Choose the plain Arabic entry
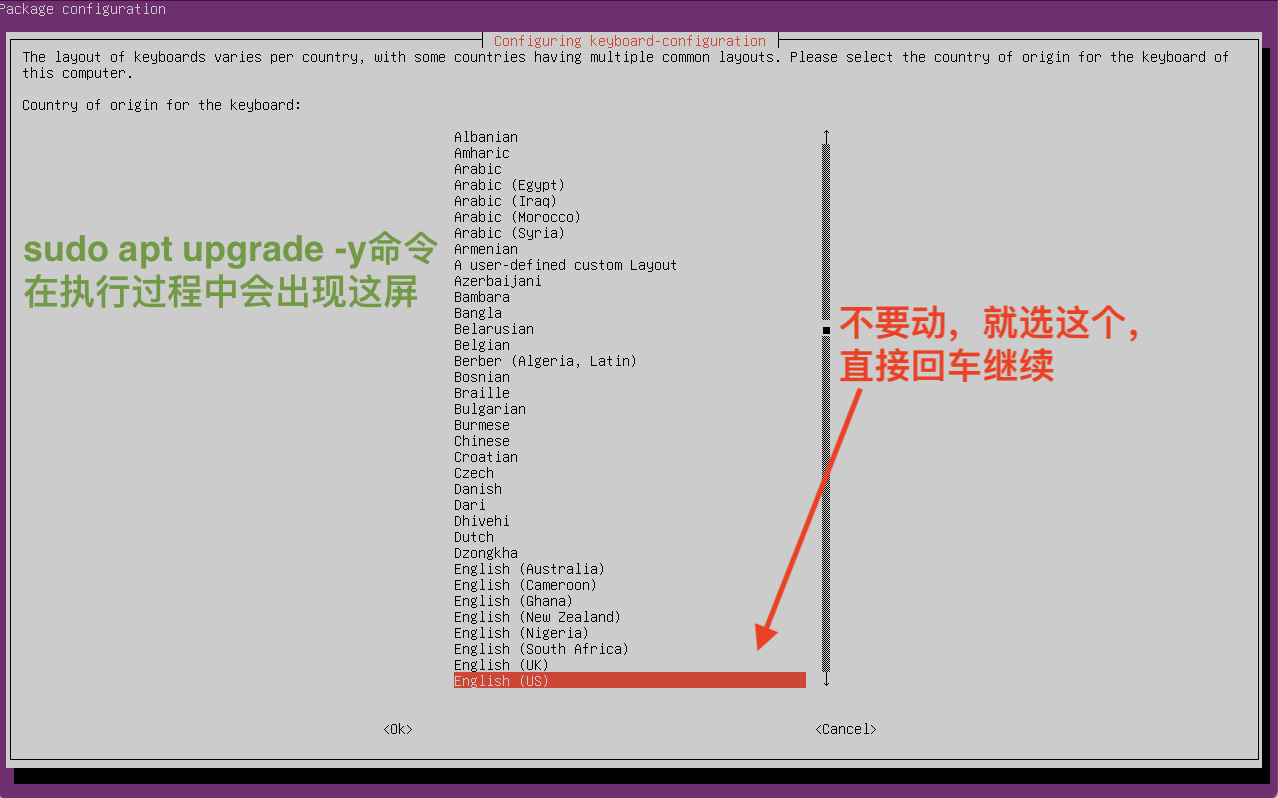Viewport: 1278px width, 798px height. (478, 169)
